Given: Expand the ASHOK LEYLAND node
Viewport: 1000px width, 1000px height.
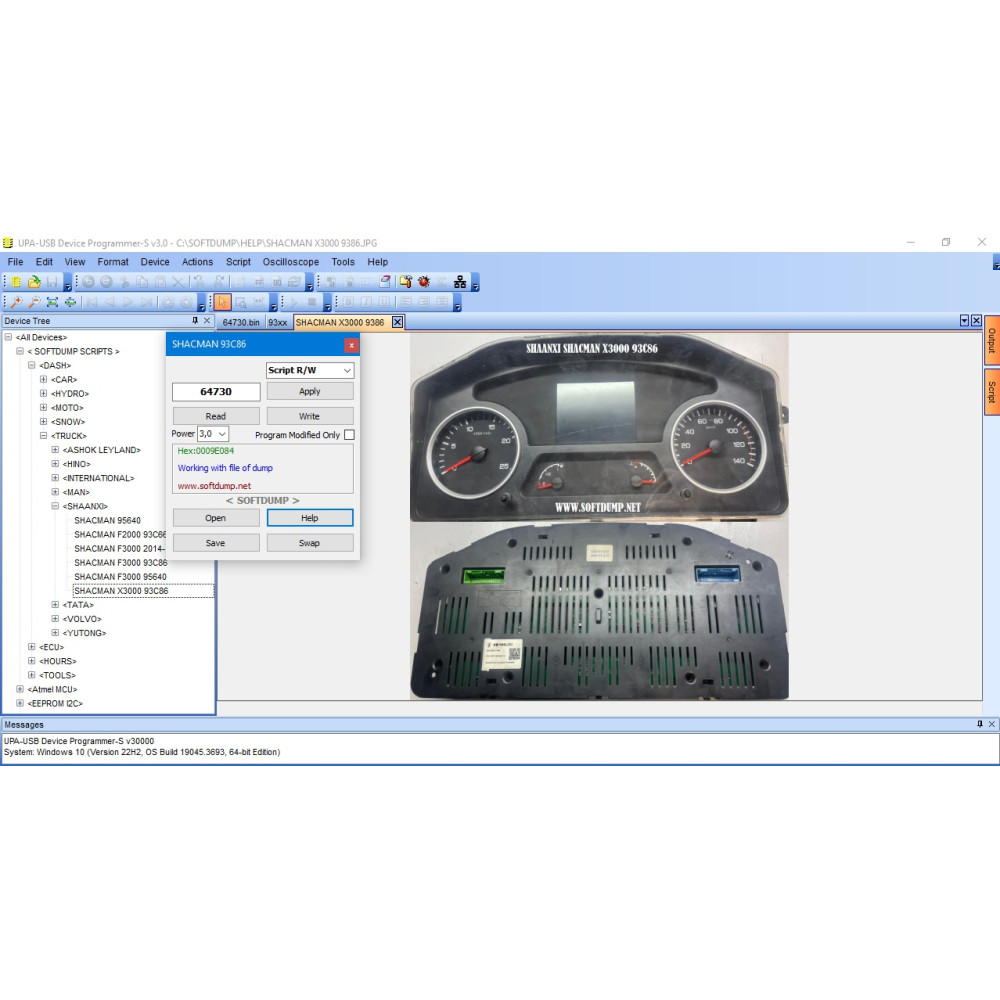Looking at the screenshot, I should 55,450.
